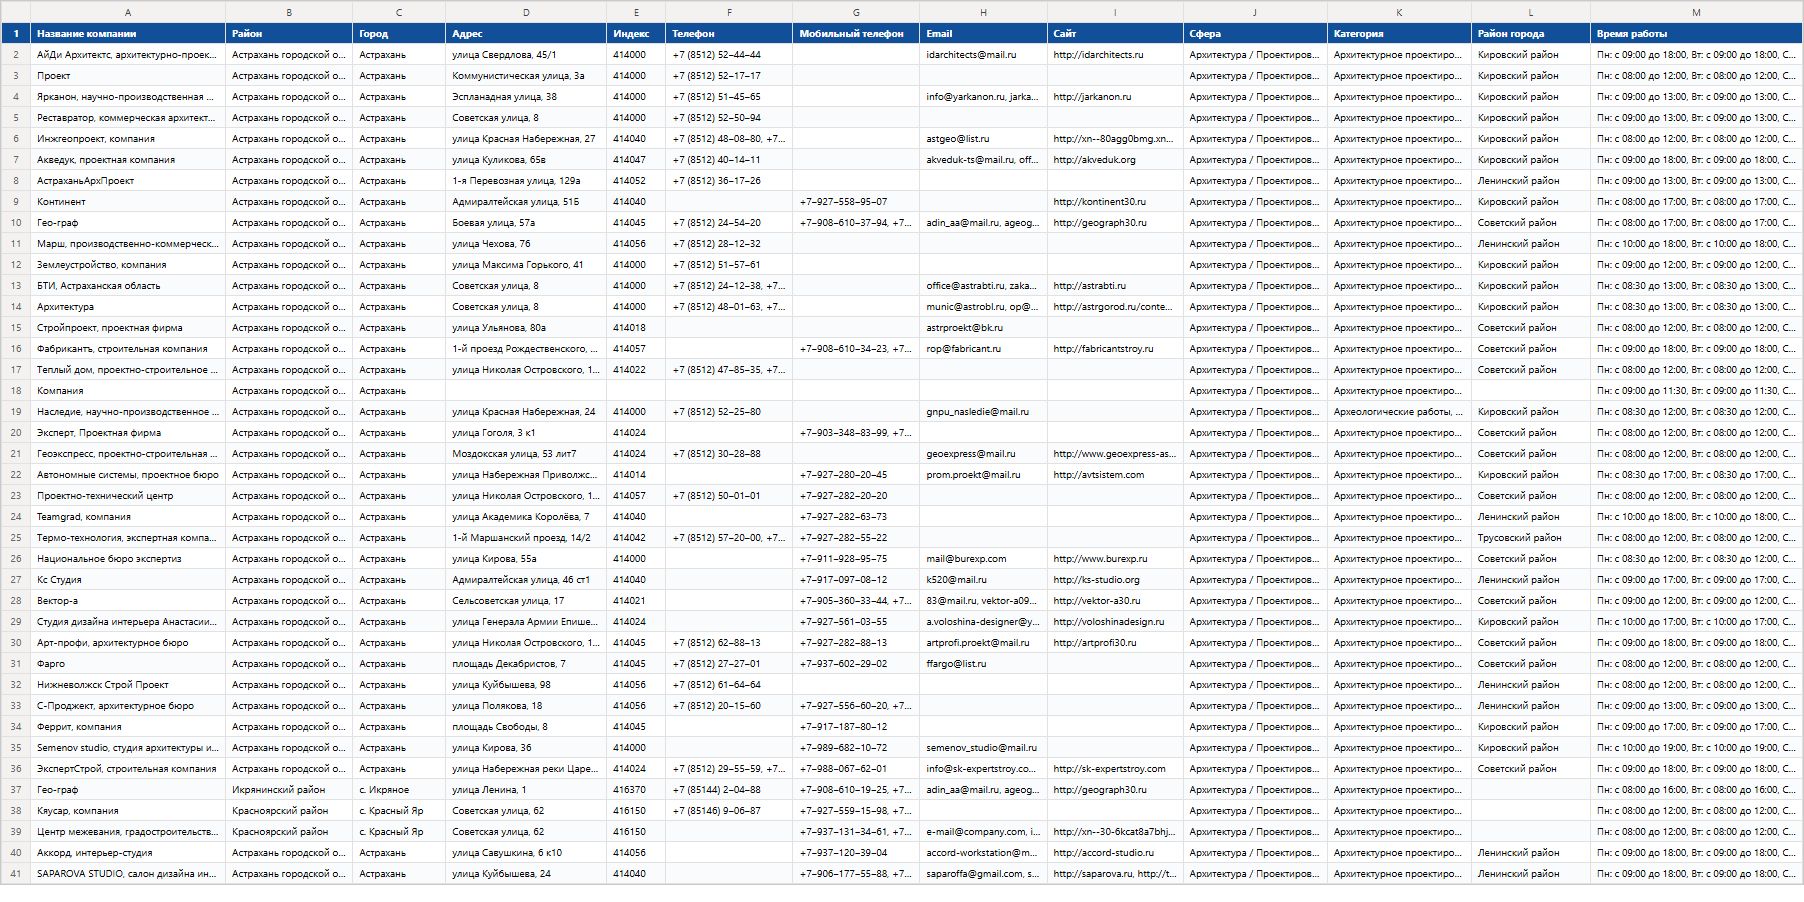Select the email gnpu_nasledie@mail.ru

coord(983,412)
